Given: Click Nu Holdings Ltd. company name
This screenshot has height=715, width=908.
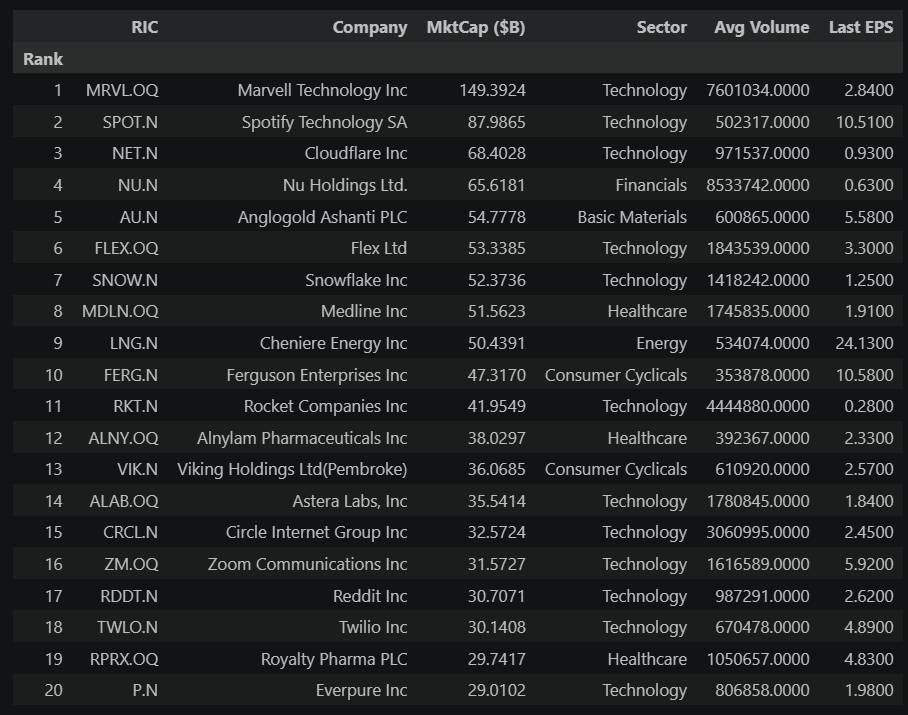Looking at the screenshot, I should tap(345, 185).
